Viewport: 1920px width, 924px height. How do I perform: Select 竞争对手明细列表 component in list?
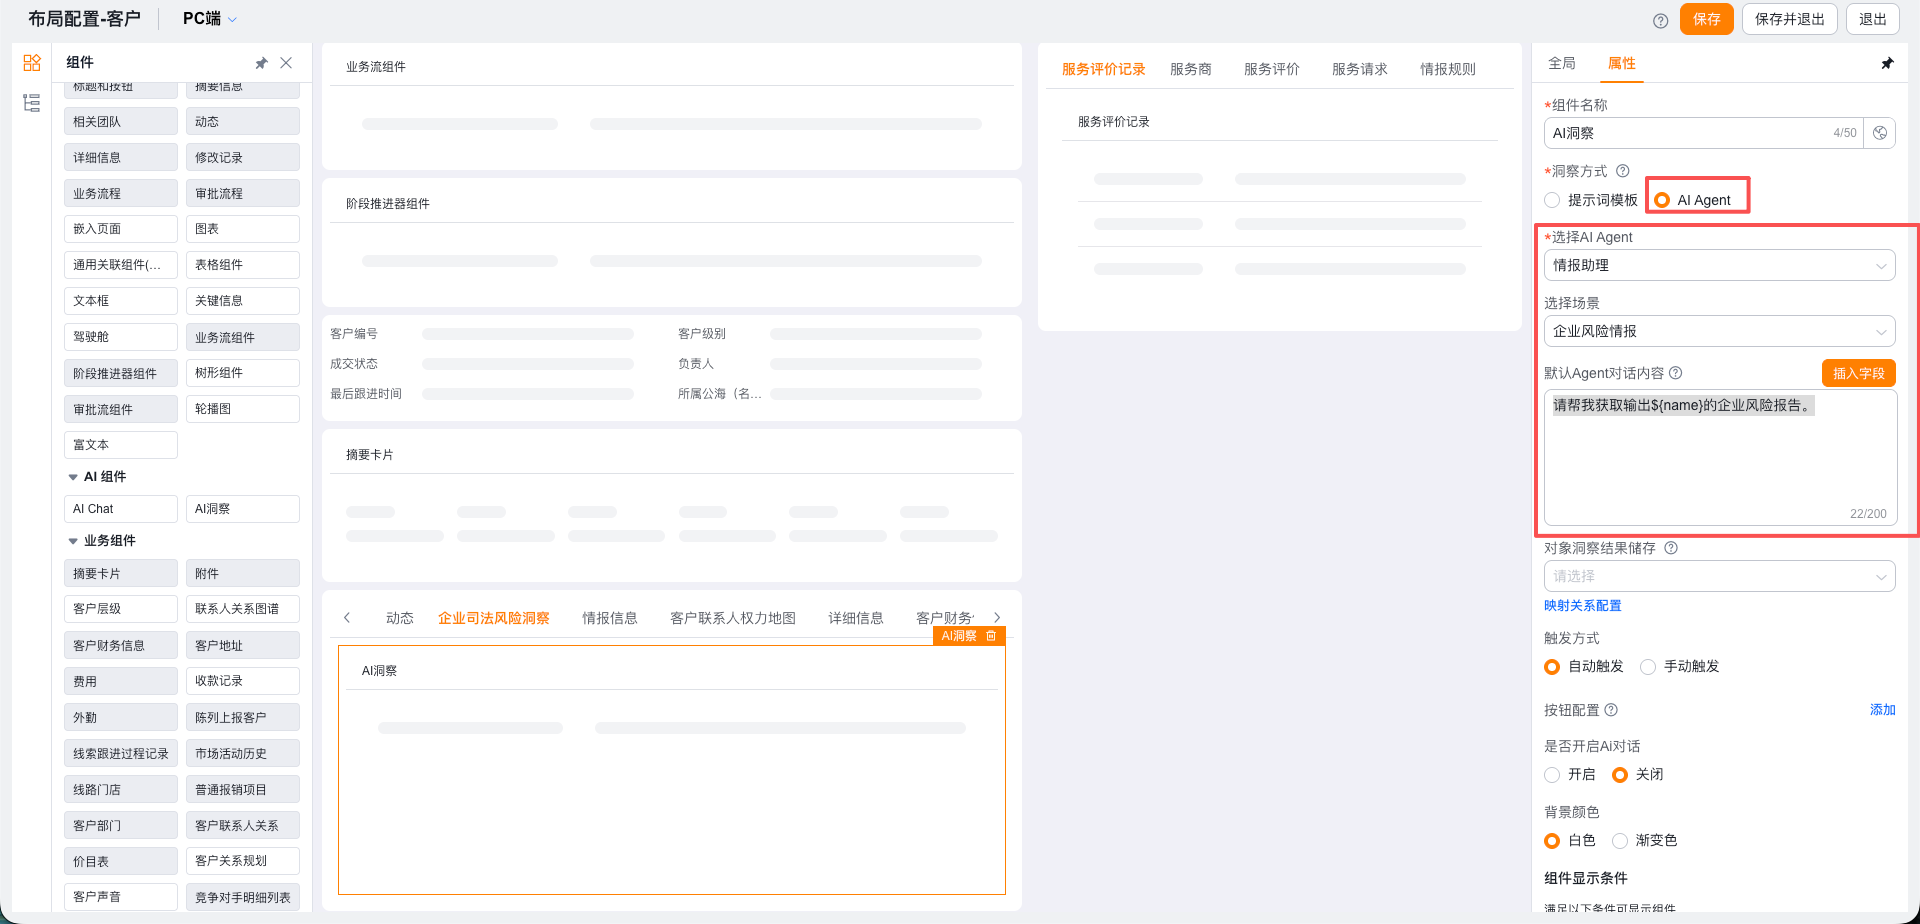coord(243,898)
